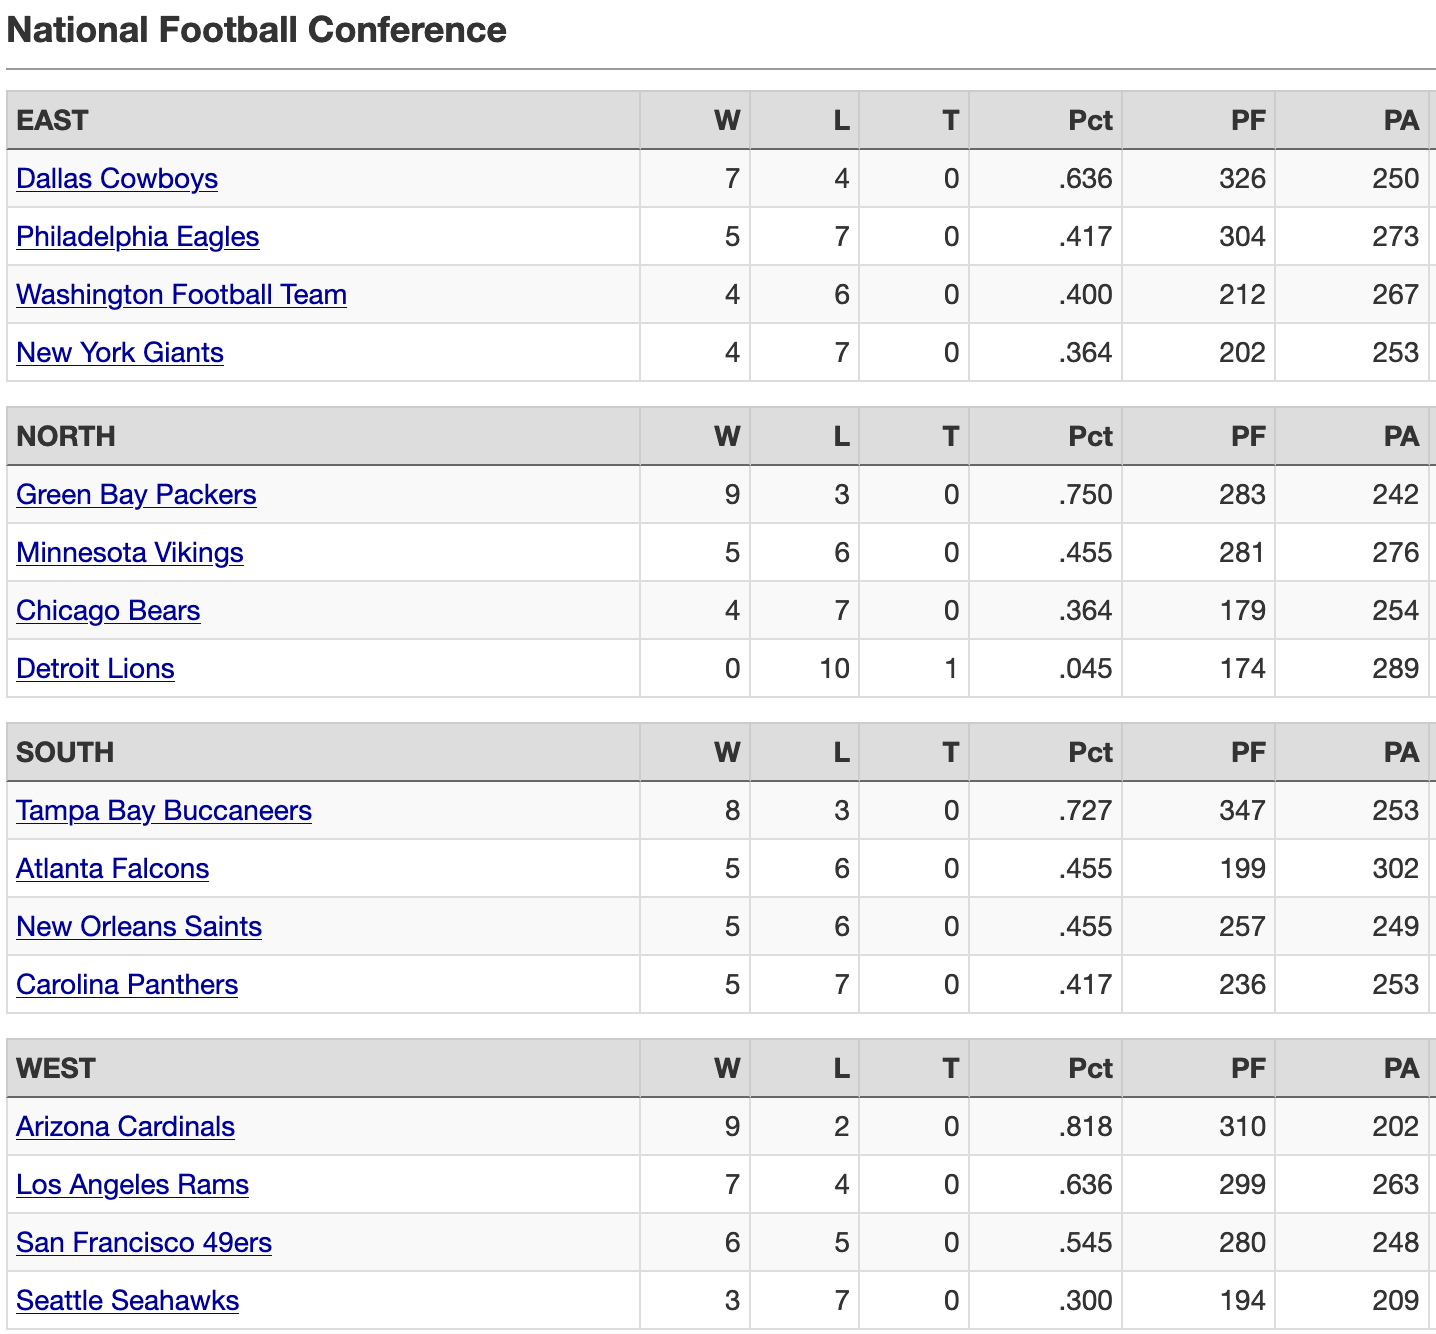Click the Pct column header in NORTH table
Viewport: 1436px width, 1334px height.
pos(1045,437)
